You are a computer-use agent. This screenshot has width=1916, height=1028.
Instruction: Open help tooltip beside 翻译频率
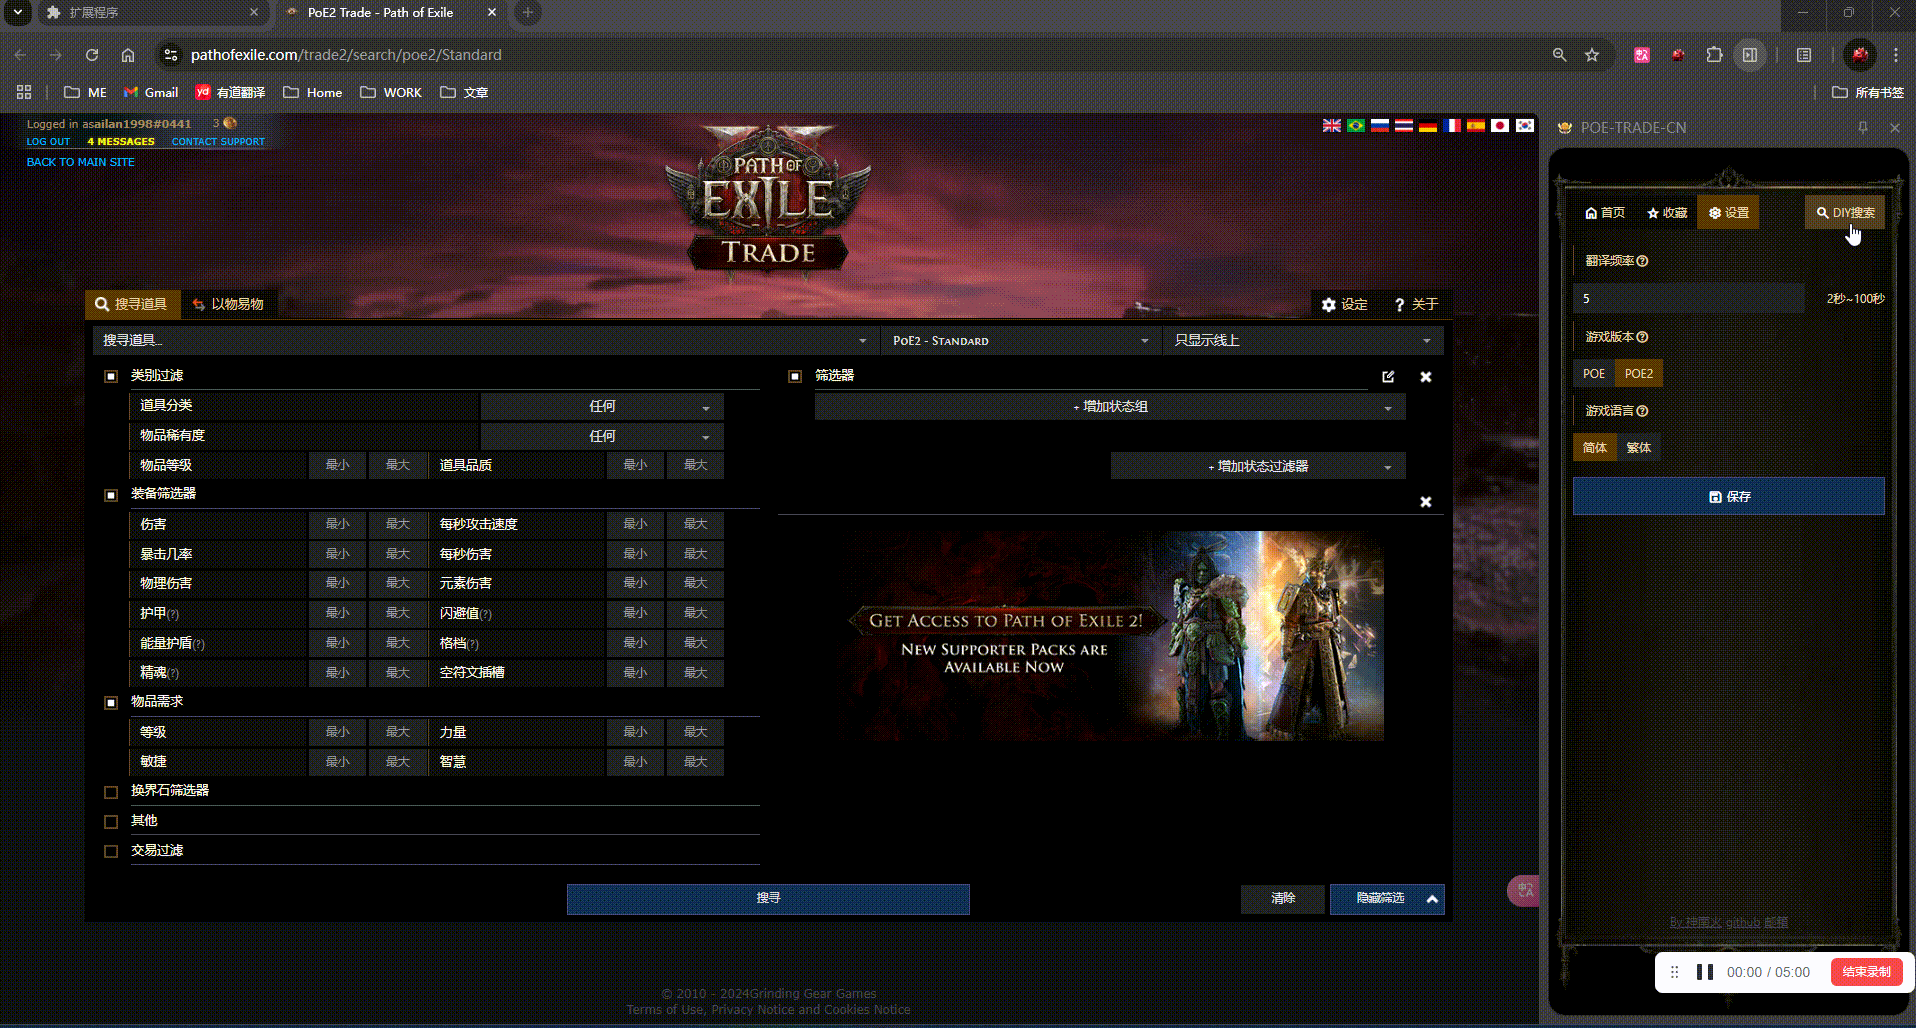pyautogui.click(x=1642, y=261)
